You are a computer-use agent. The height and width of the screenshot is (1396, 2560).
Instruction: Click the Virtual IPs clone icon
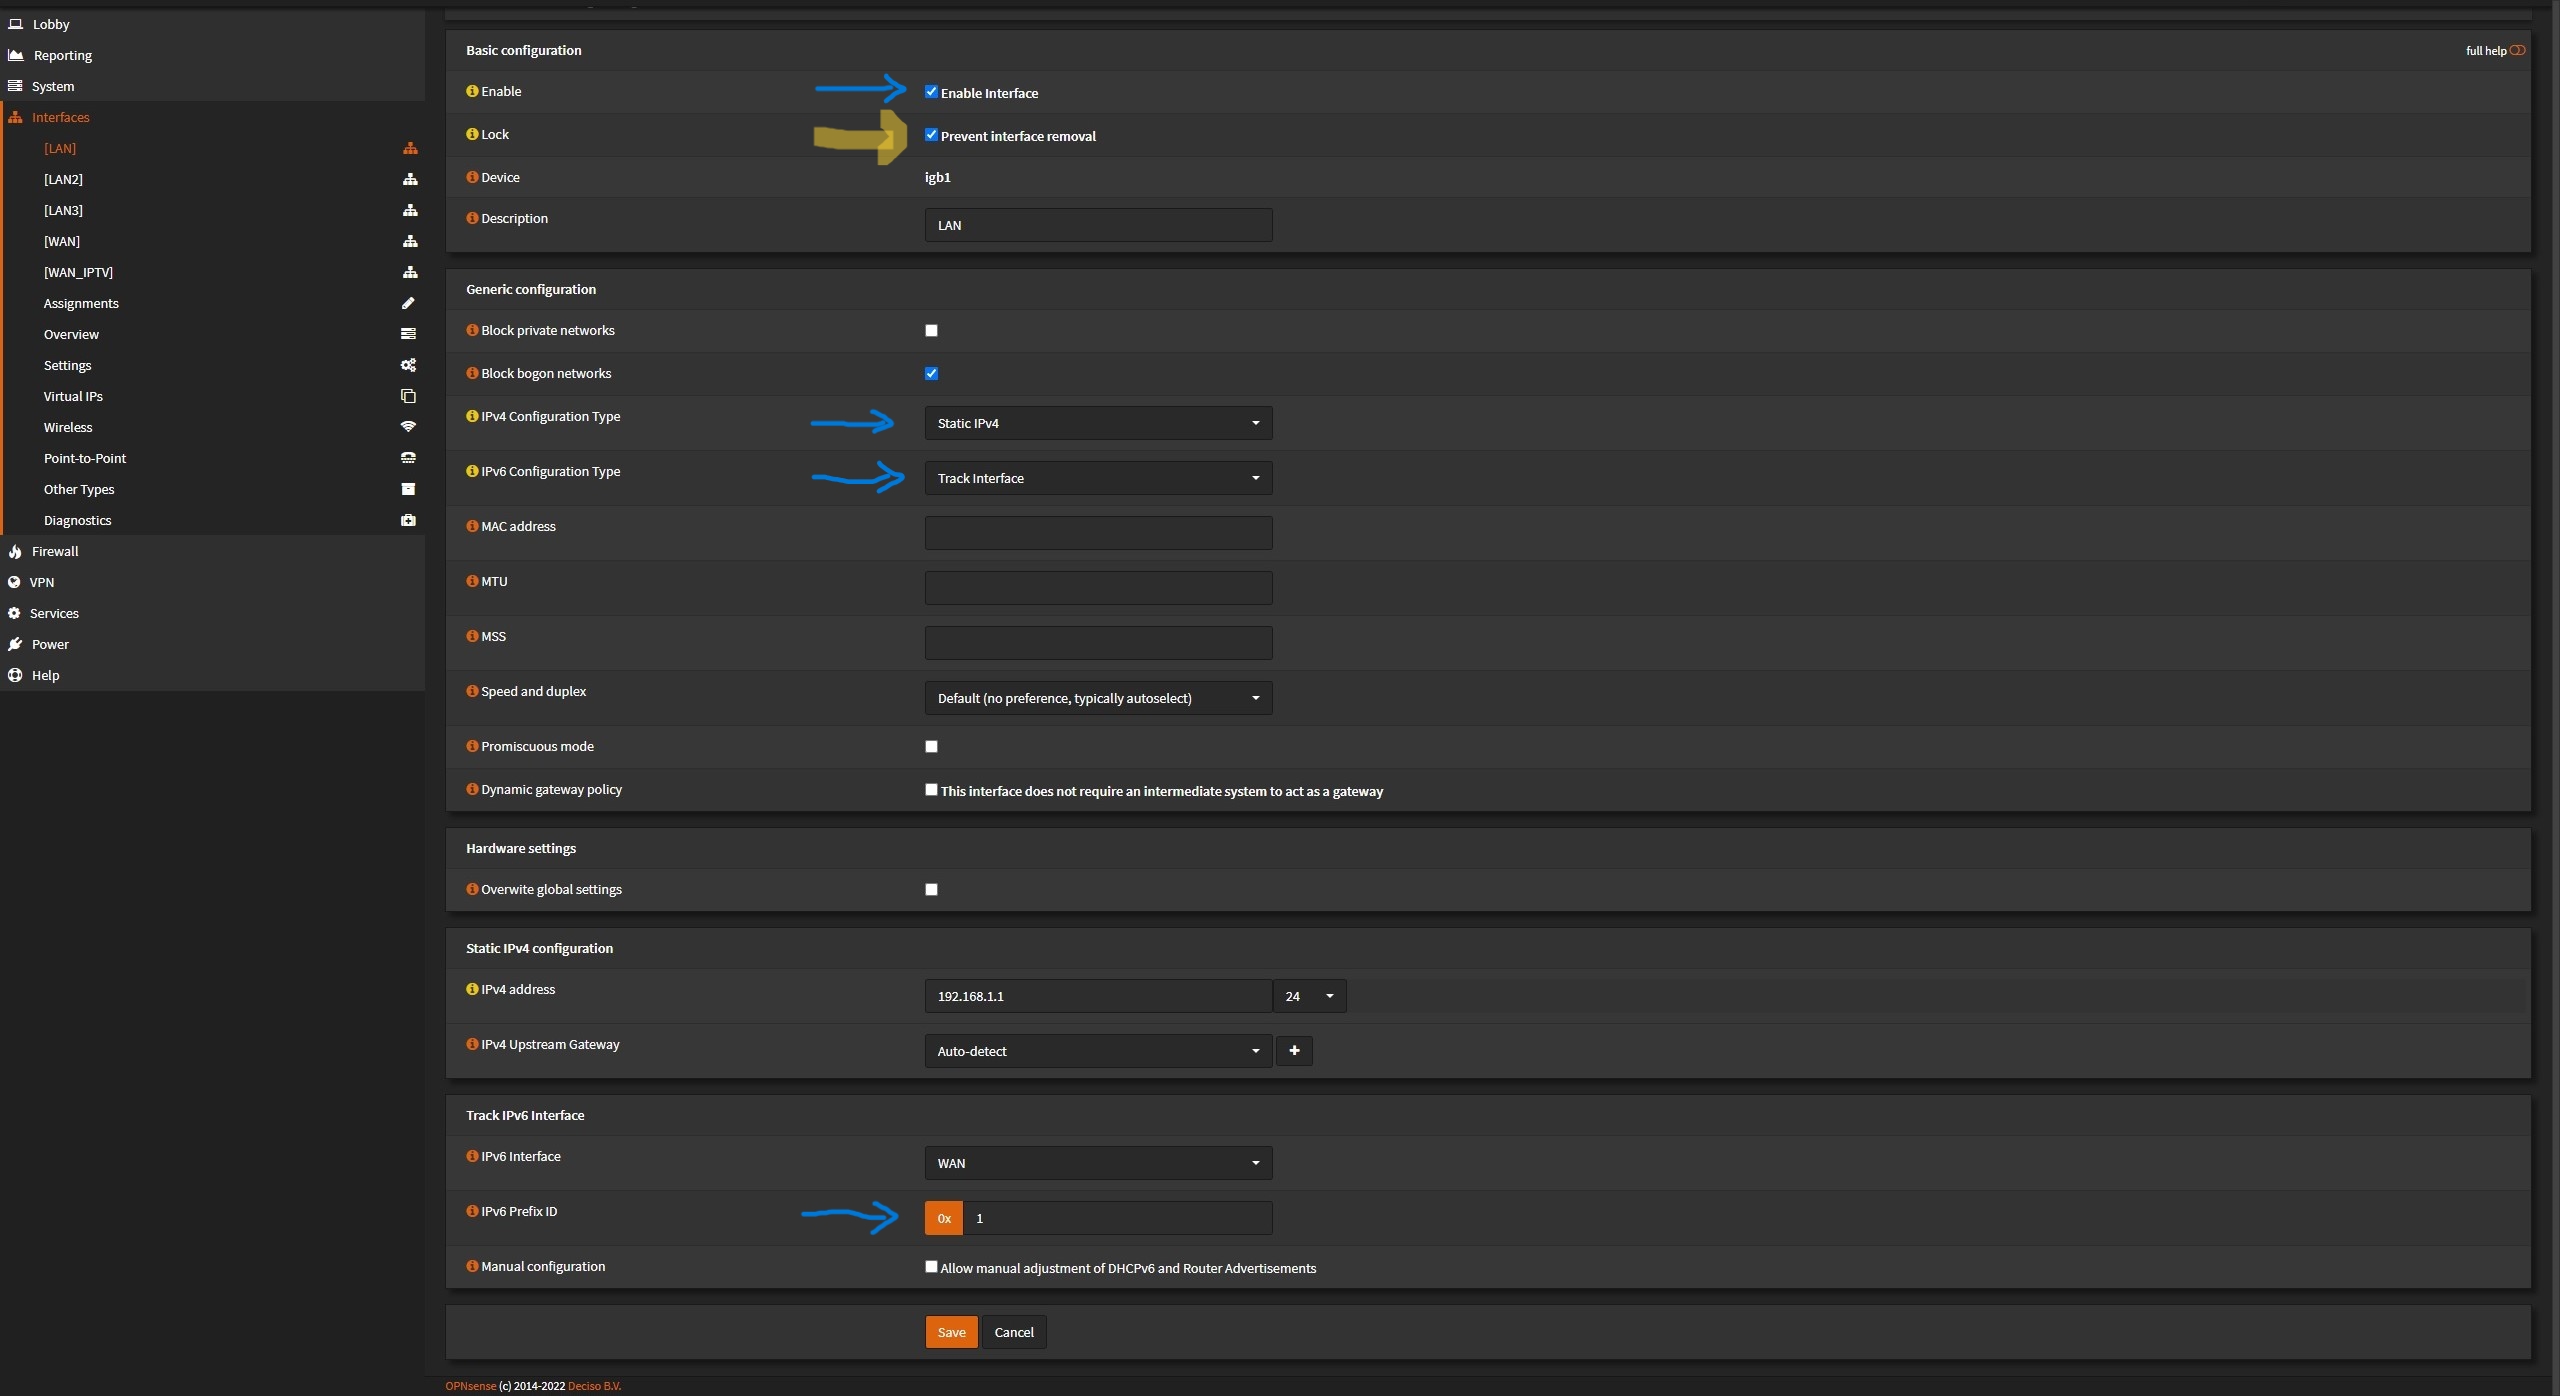click(408, 396)
